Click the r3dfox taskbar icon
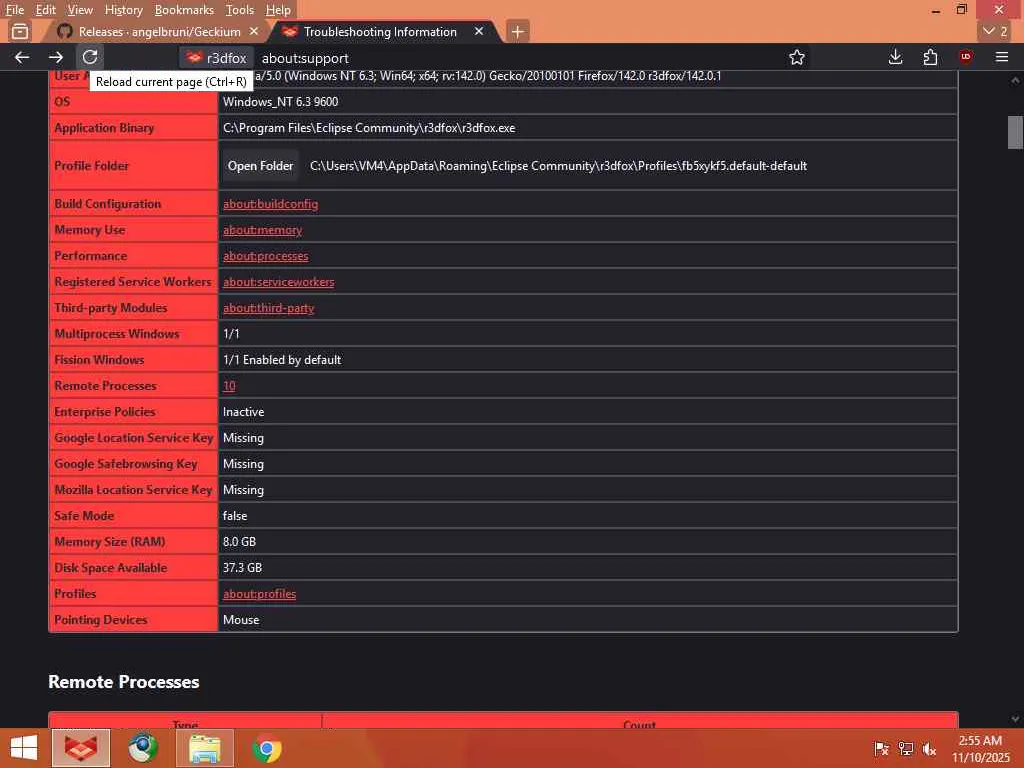 point(81,748)
